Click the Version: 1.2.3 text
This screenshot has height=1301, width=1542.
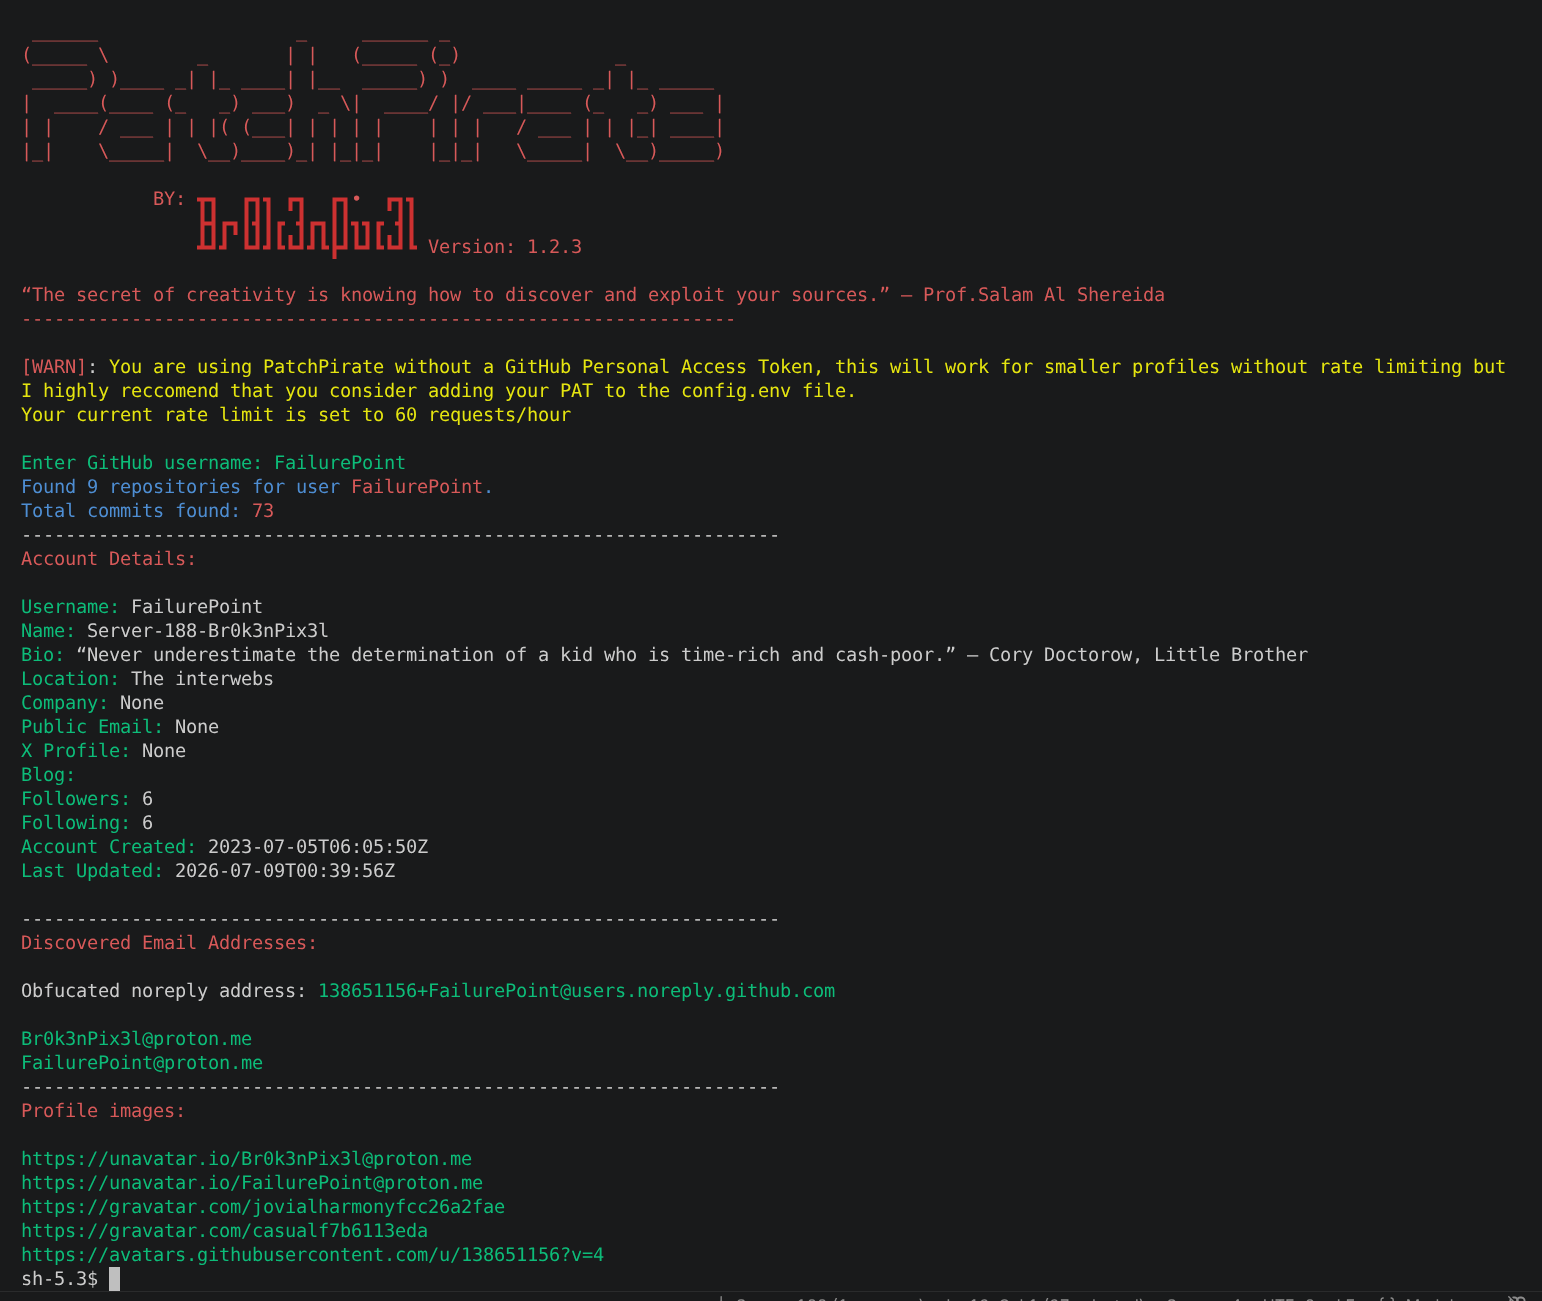pyautogui.click(x=505, y=247)
